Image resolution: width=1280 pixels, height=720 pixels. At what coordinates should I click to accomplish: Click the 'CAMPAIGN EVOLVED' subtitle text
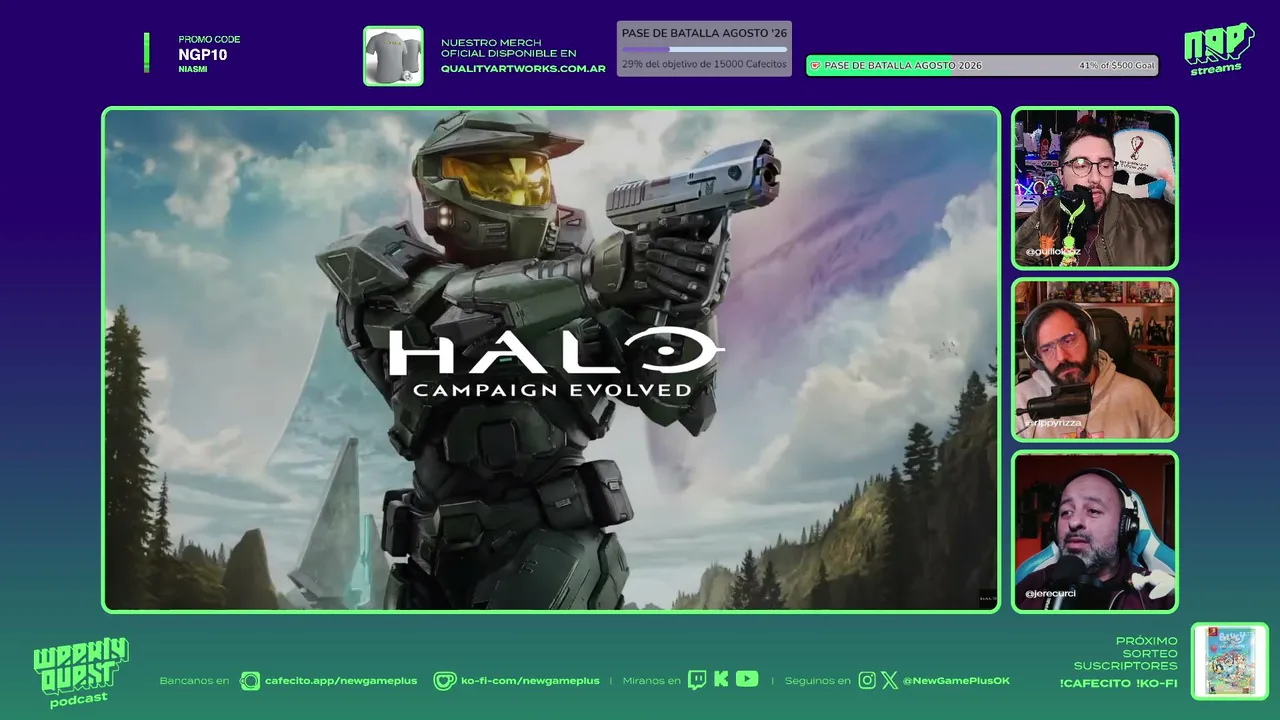click(552, 389)
